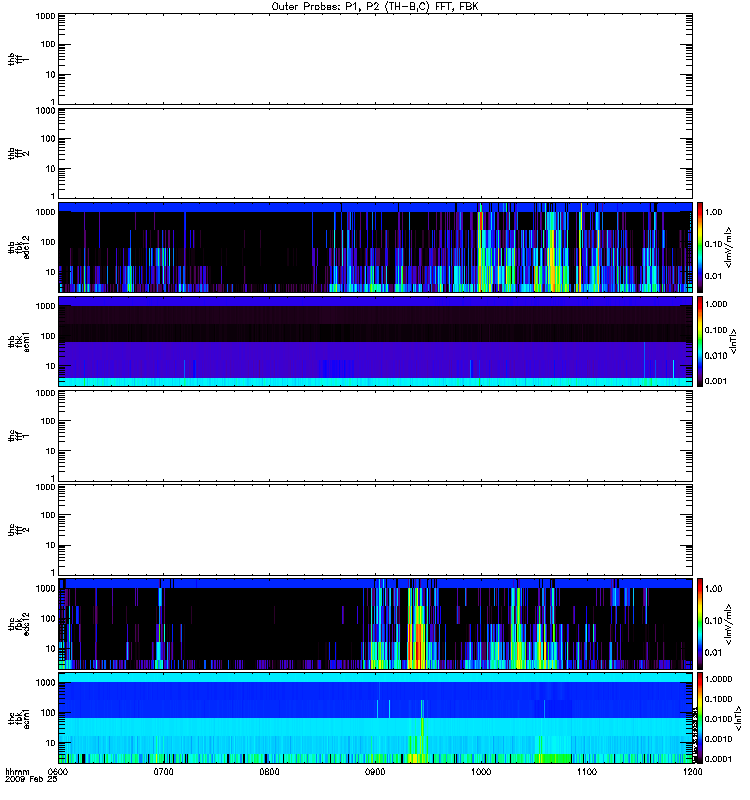
Task: Click the 1.0000 tick on thc scm1 color bar
Action: tap(718, 679)
